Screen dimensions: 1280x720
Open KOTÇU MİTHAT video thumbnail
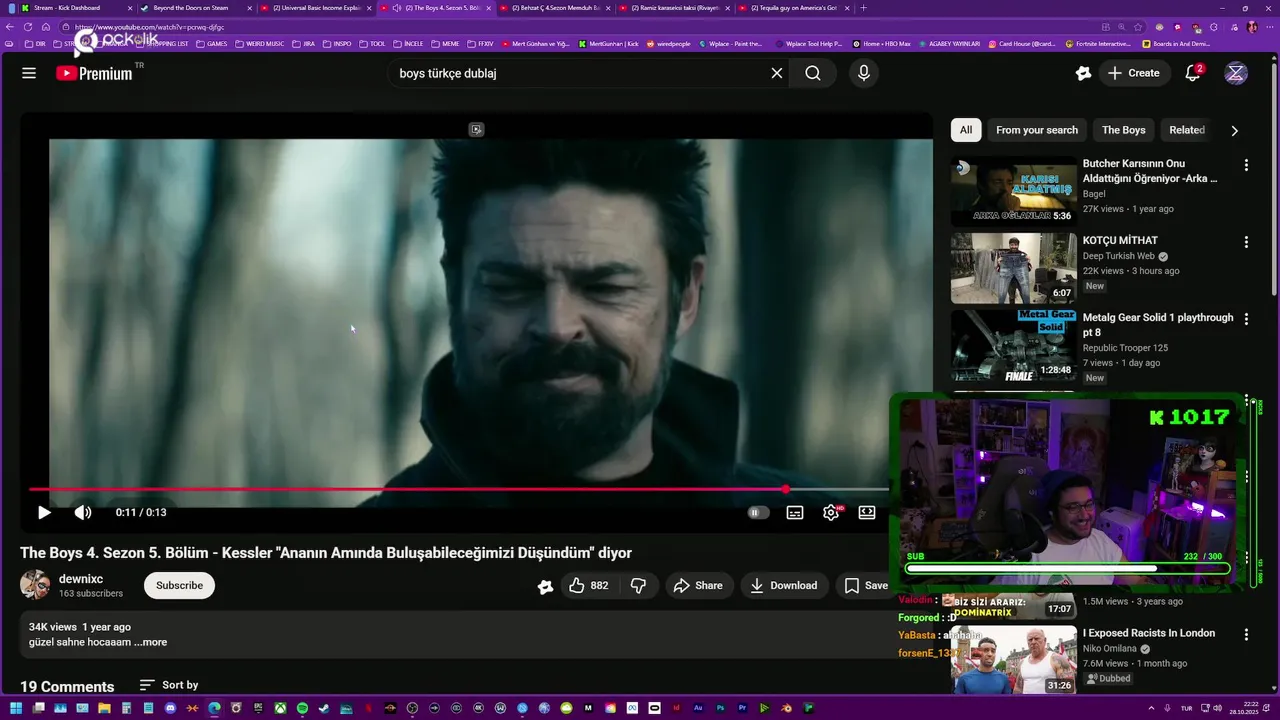tap(1014, 268)
